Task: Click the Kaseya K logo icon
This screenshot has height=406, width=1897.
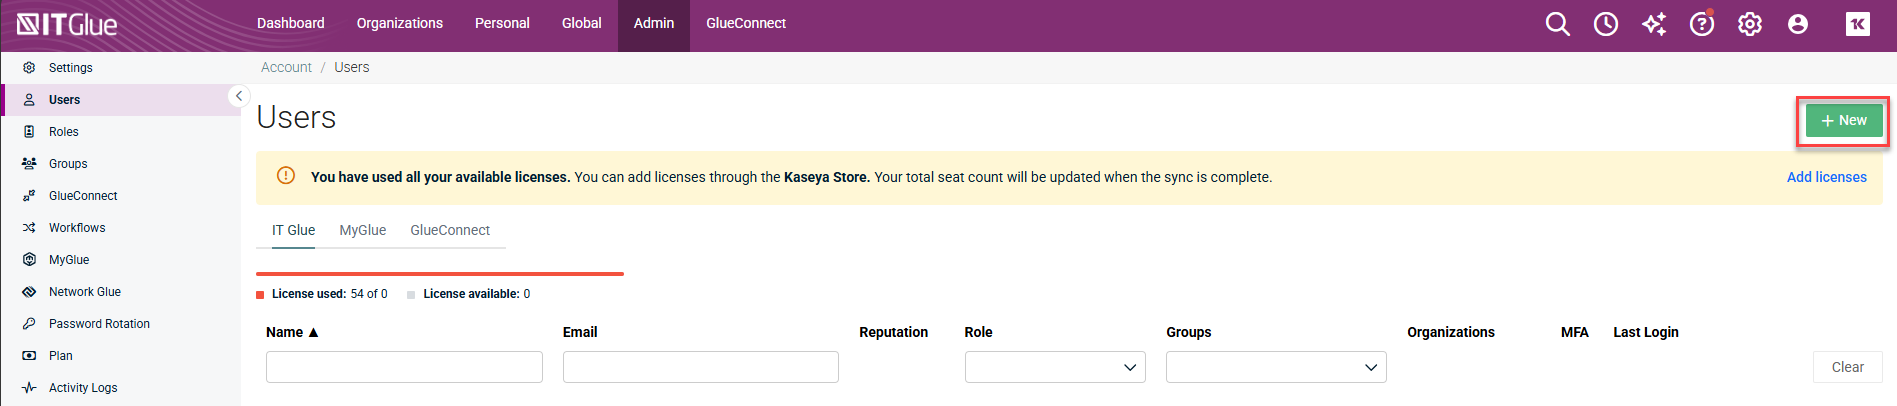Action: (1857, 24)
